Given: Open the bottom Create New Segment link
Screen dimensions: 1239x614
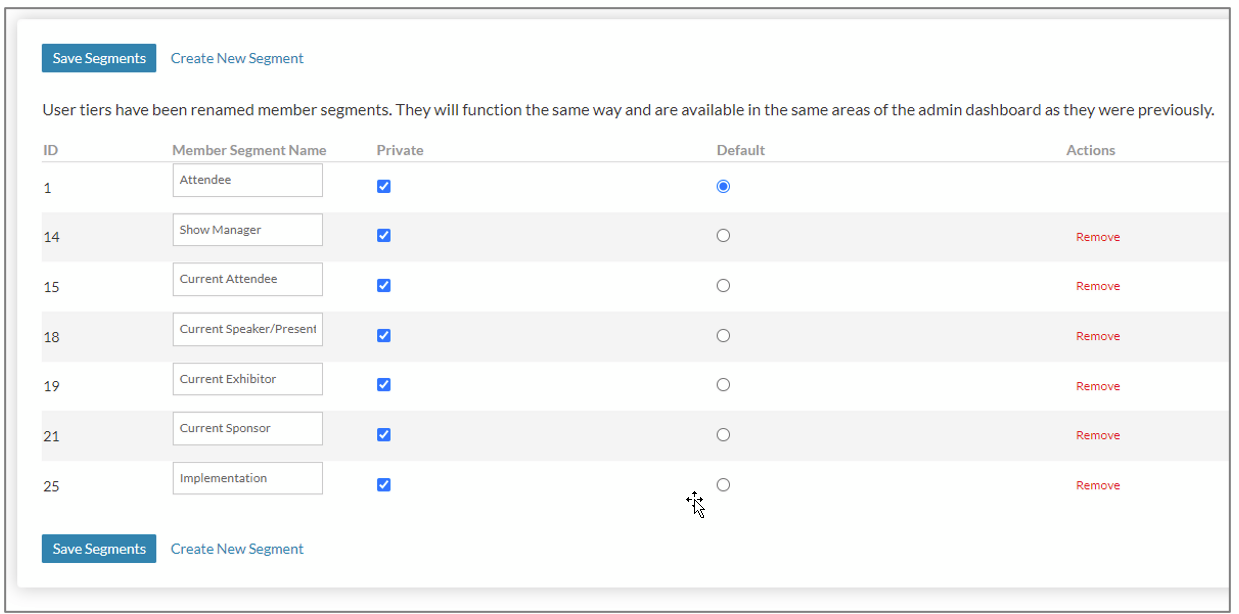Looking at the screenshot, I should 237,548.
